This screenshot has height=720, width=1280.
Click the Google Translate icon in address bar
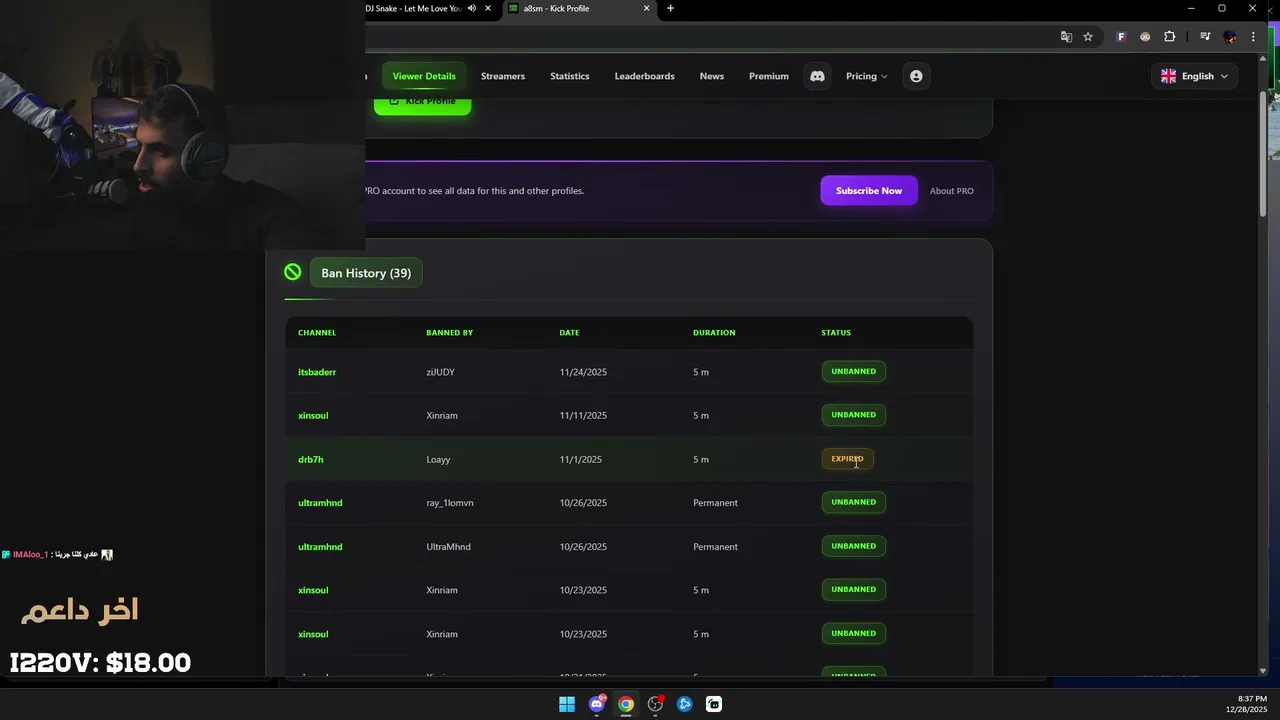(1066, 37)
